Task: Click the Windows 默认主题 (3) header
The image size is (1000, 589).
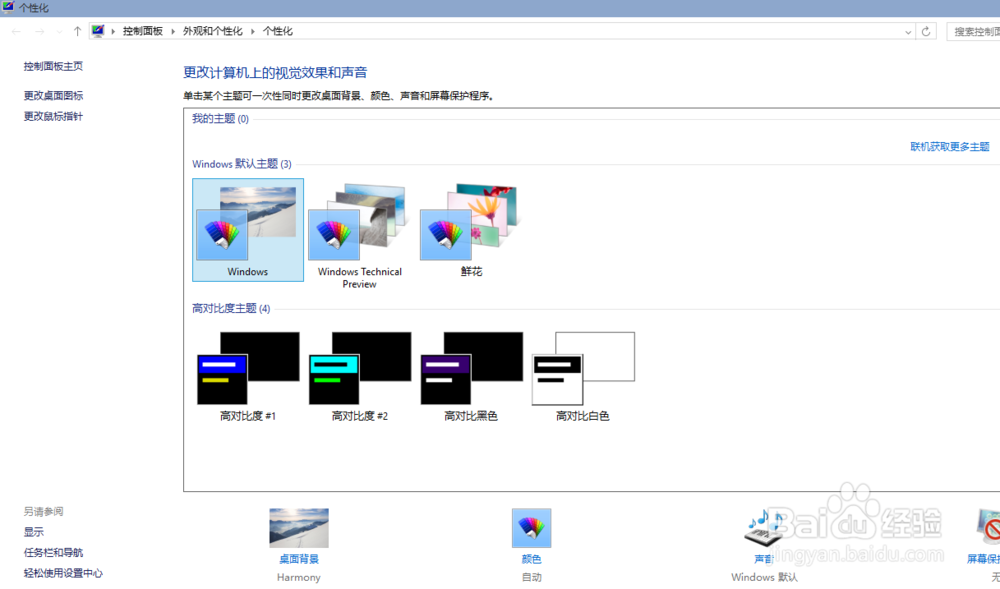Action: pyautogui.click(x=242, y=164)
